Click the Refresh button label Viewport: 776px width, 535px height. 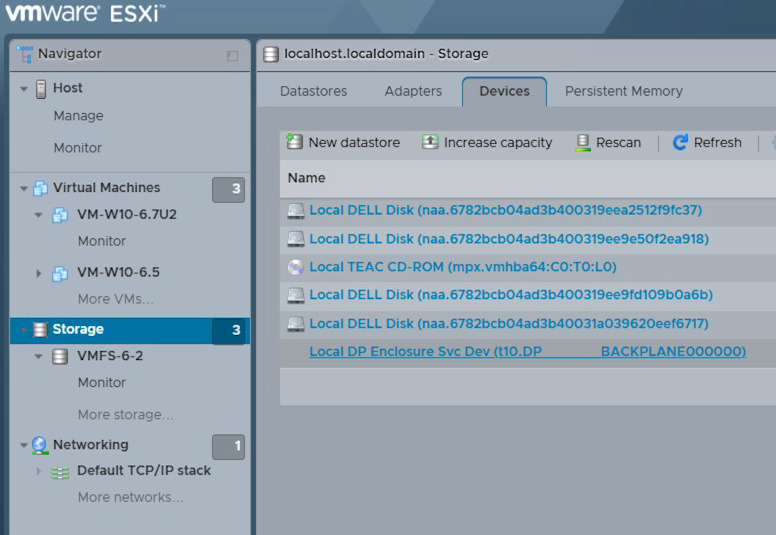tap(718, 143)
